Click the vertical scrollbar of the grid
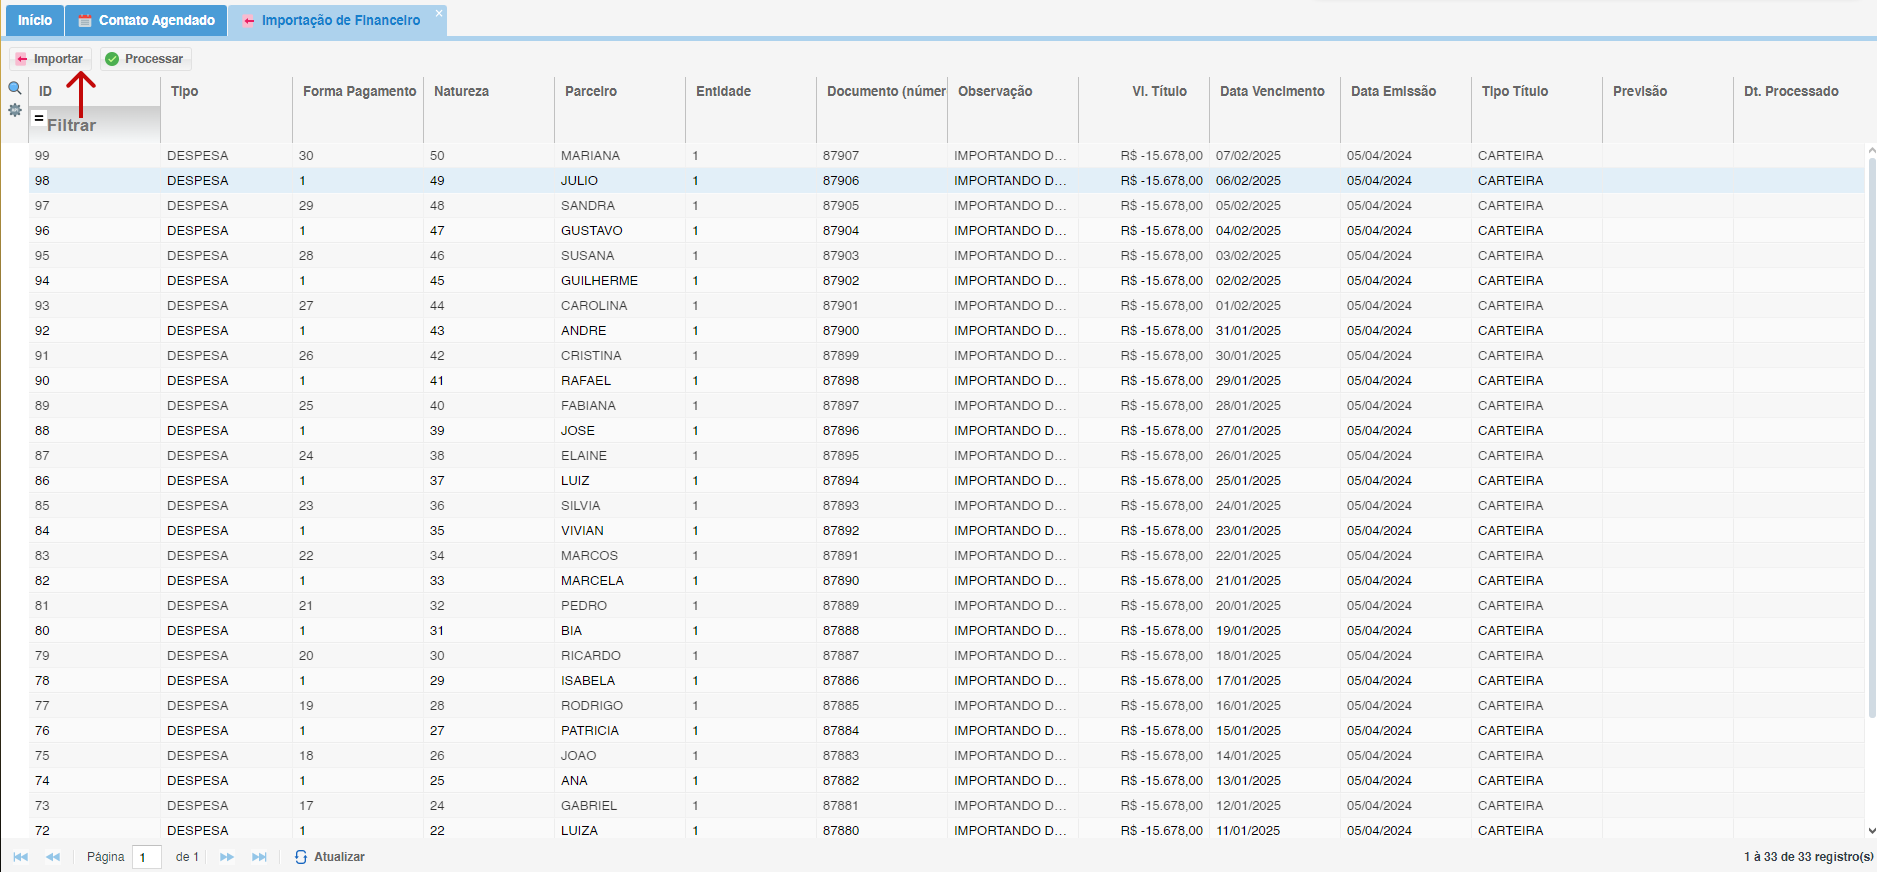 [1871, 437]
